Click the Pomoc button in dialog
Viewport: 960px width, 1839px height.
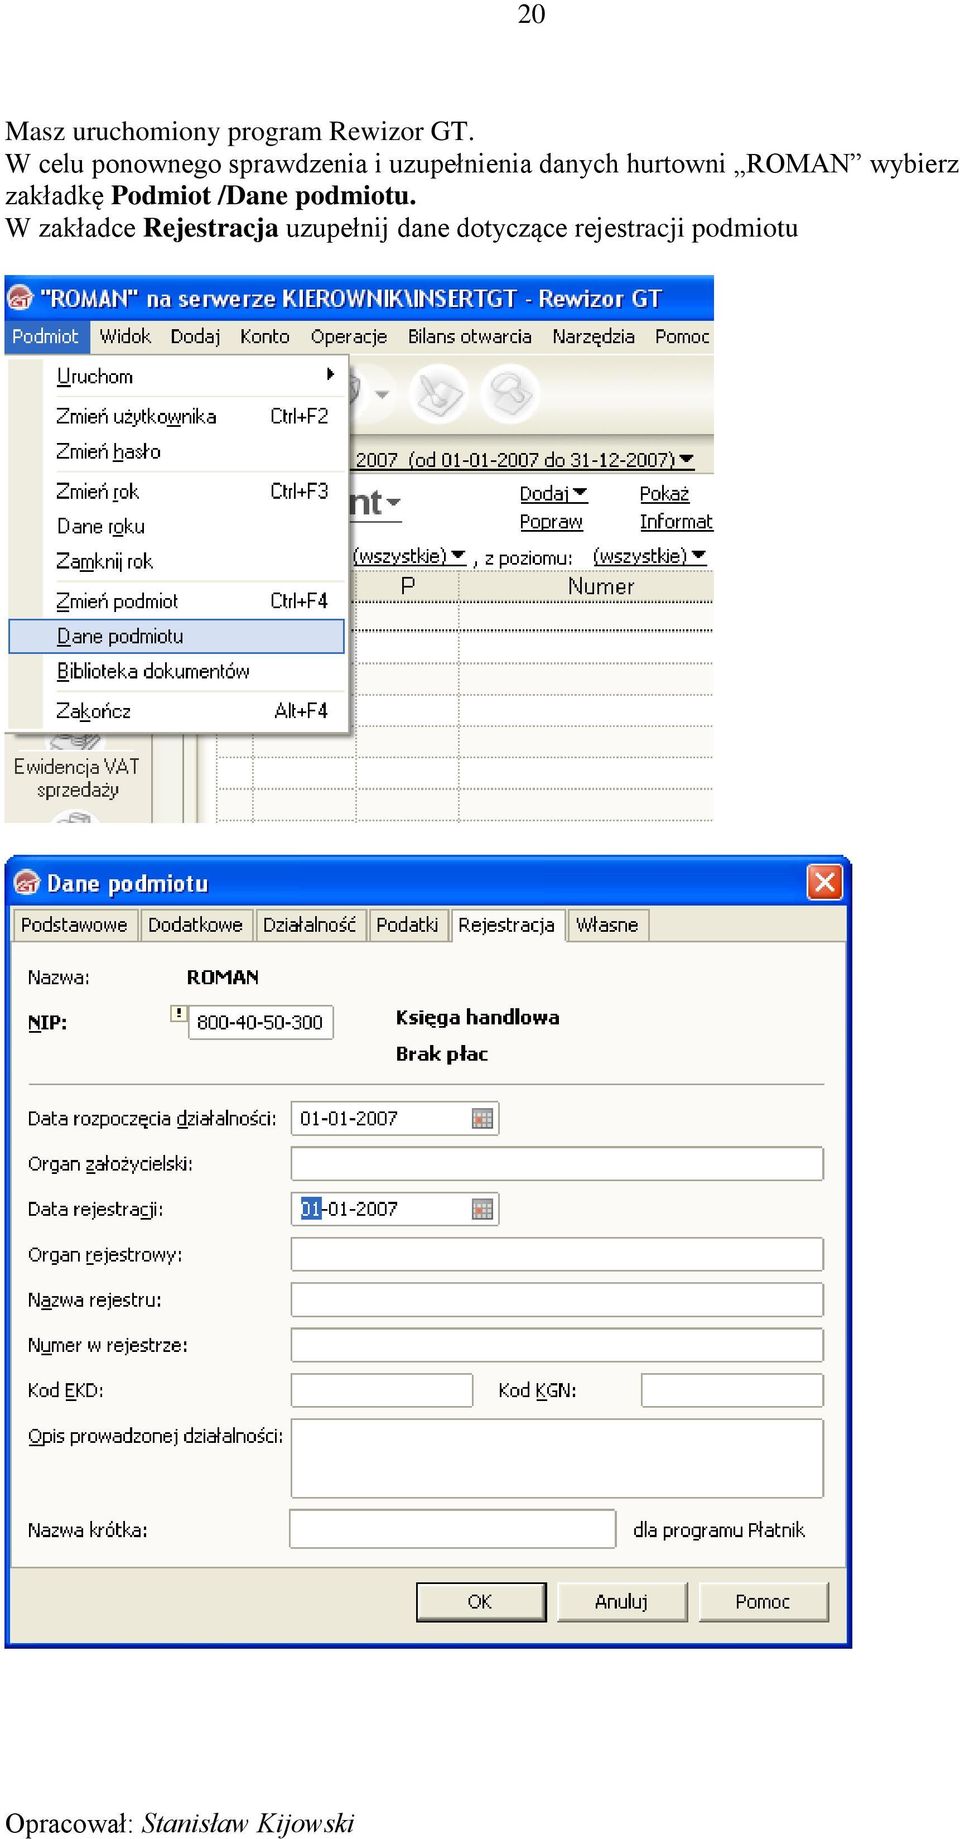(x=763, y=1602)
